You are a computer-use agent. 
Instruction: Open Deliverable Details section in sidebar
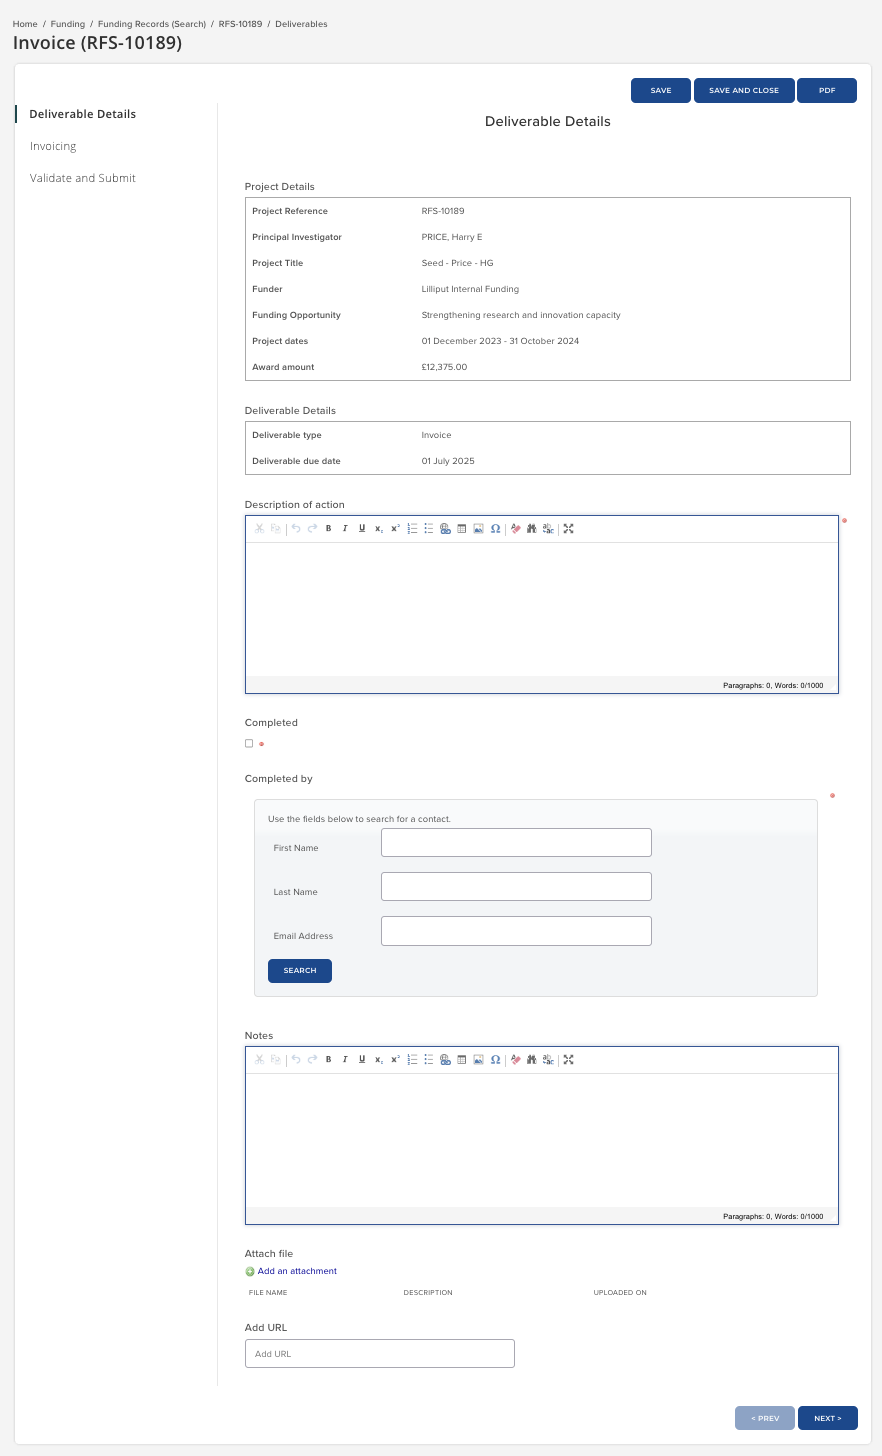coord(83,114)
